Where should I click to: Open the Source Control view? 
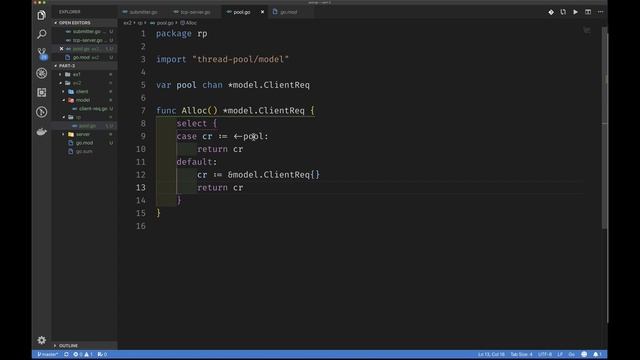[x=42, y=53]
